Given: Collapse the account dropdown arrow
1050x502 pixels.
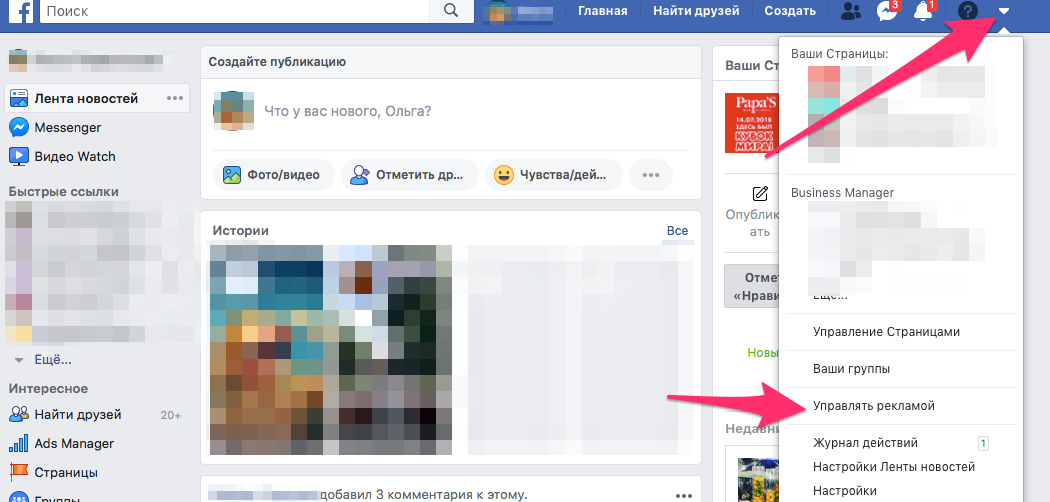Looking at the screenshot, I should point(1004,11).
